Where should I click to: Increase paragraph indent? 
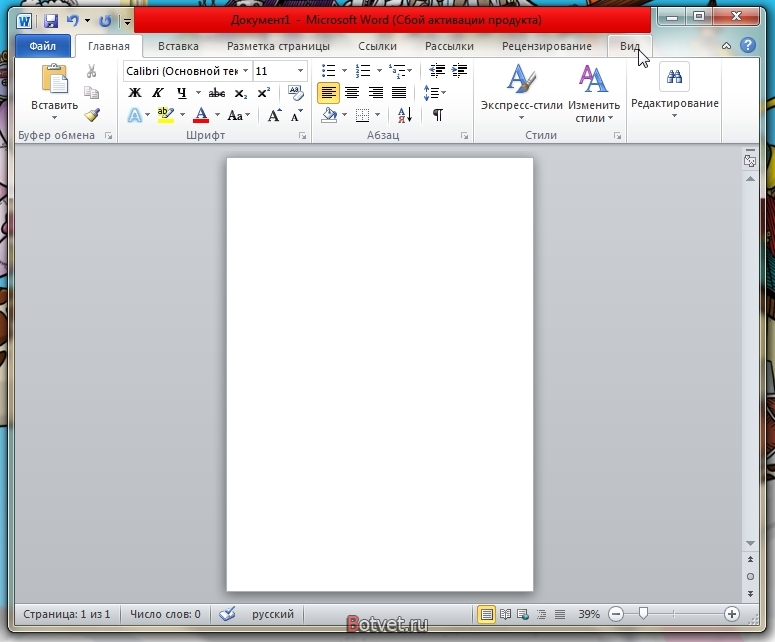pyautogui.click(x=460, y=71)
